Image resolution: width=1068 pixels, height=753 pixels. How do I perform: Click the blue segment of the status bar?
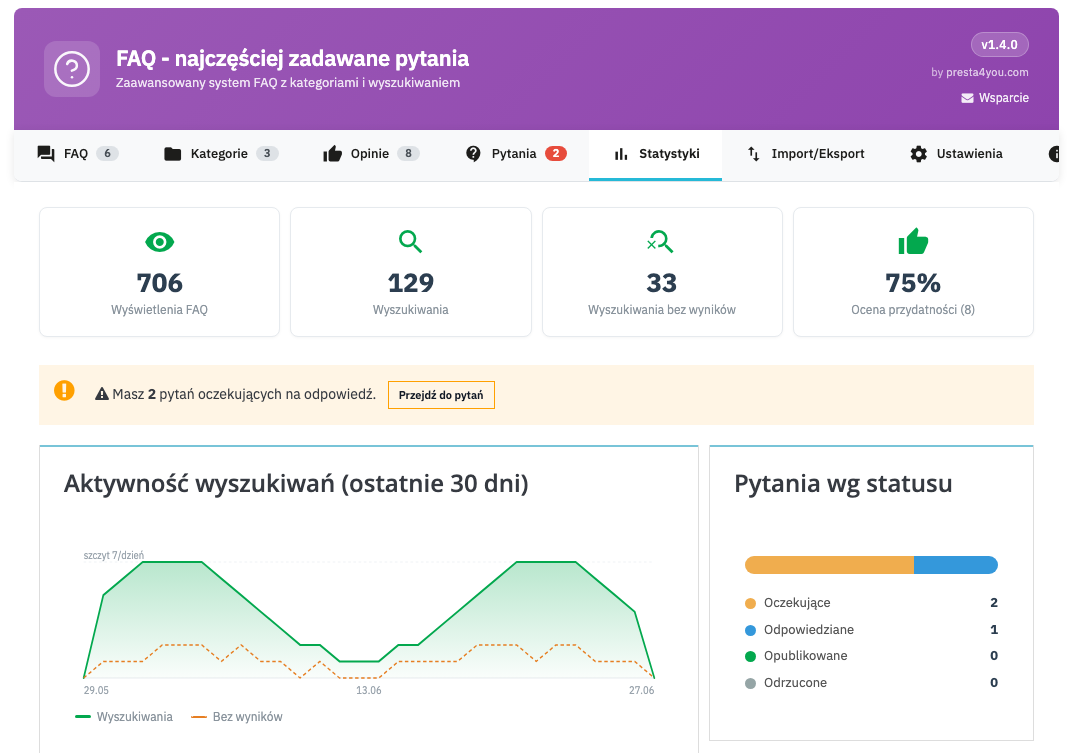[956, 565]
